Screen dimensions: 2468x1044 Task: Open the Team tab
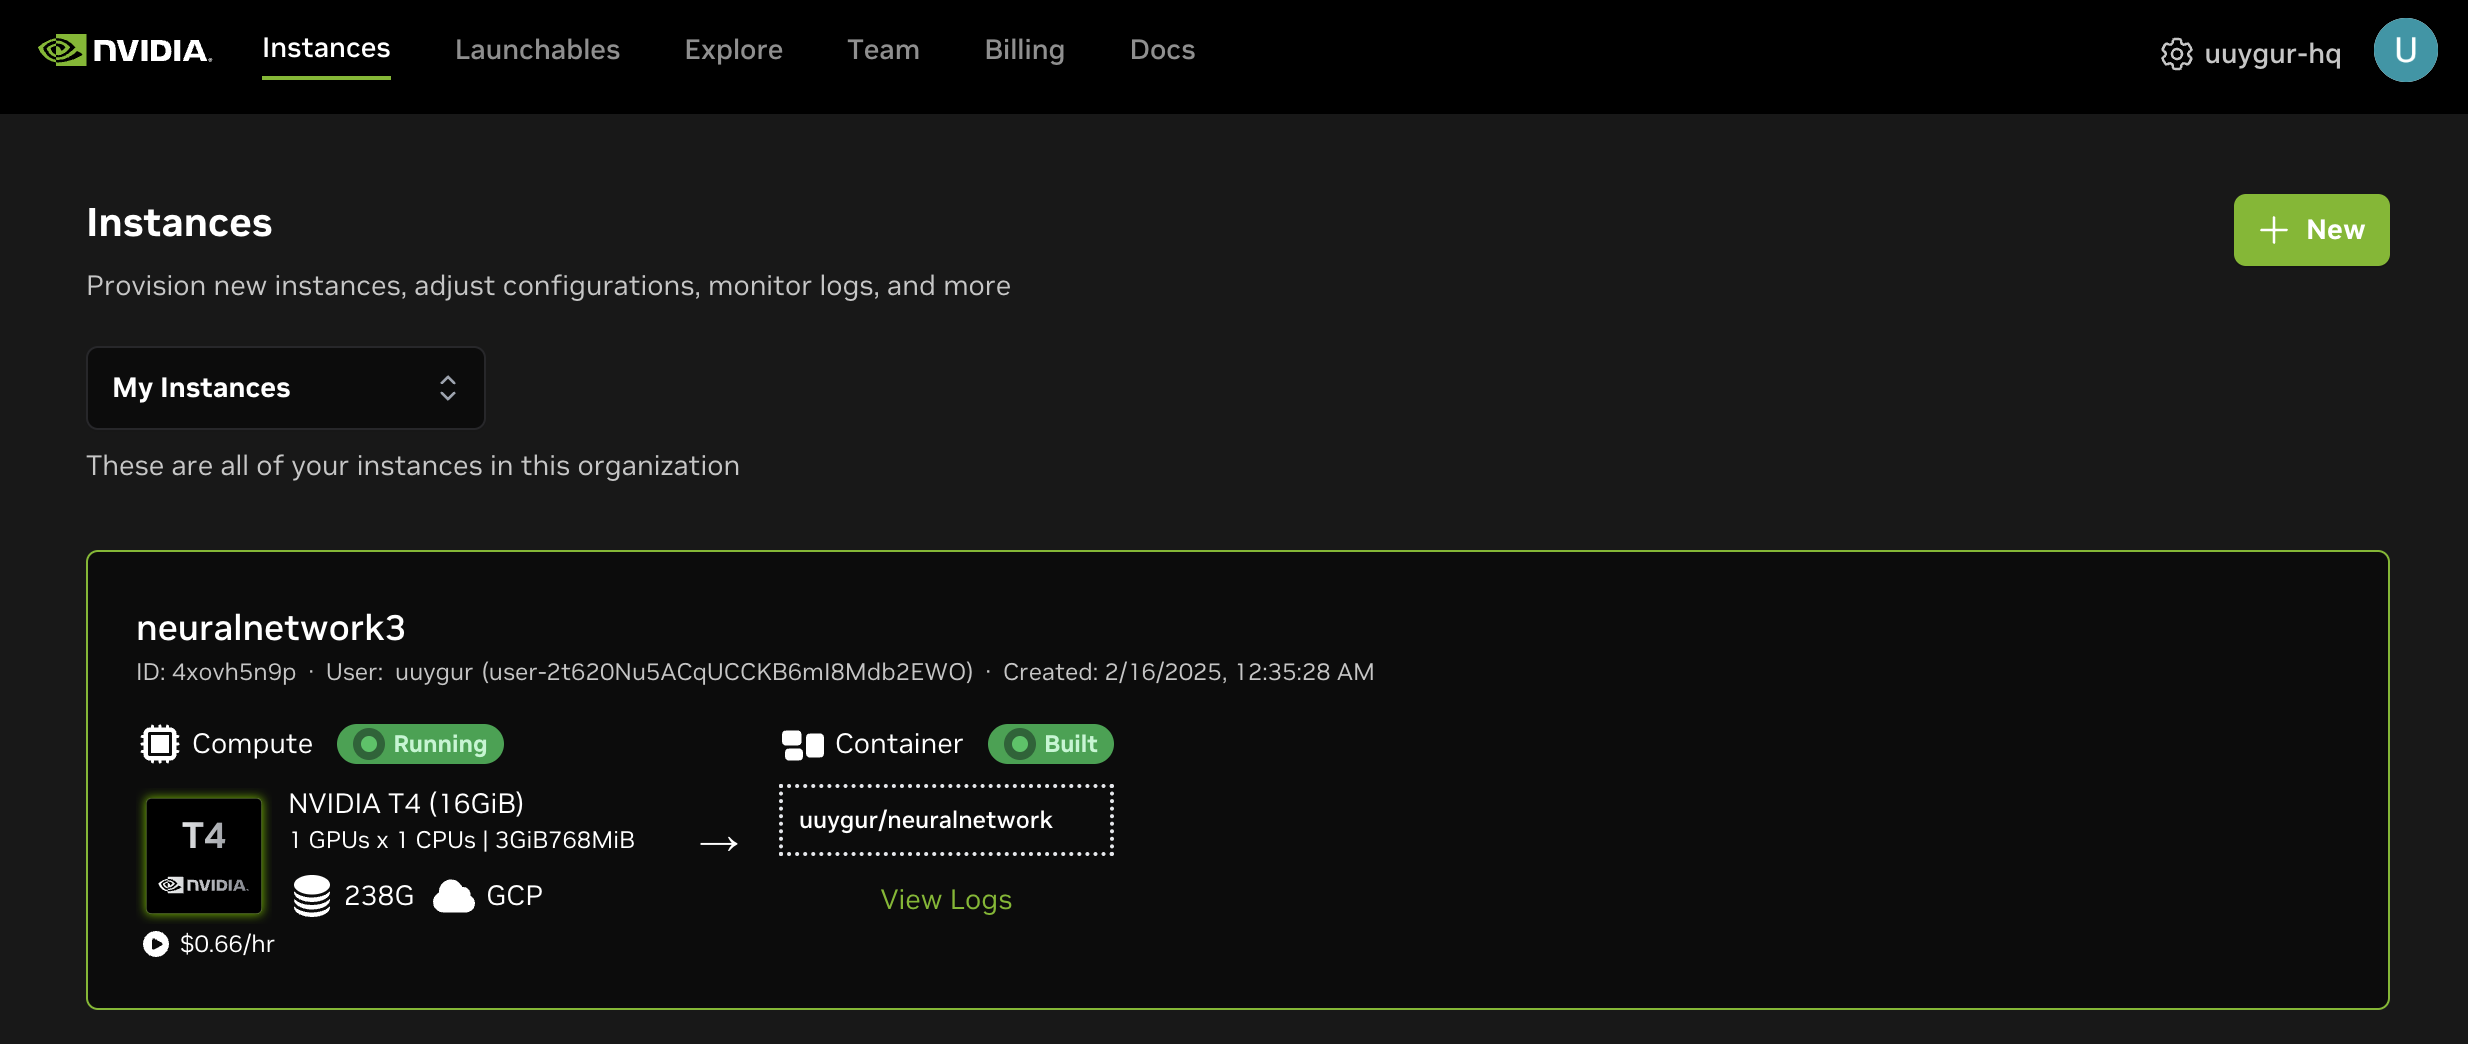(x=883, y=50)
